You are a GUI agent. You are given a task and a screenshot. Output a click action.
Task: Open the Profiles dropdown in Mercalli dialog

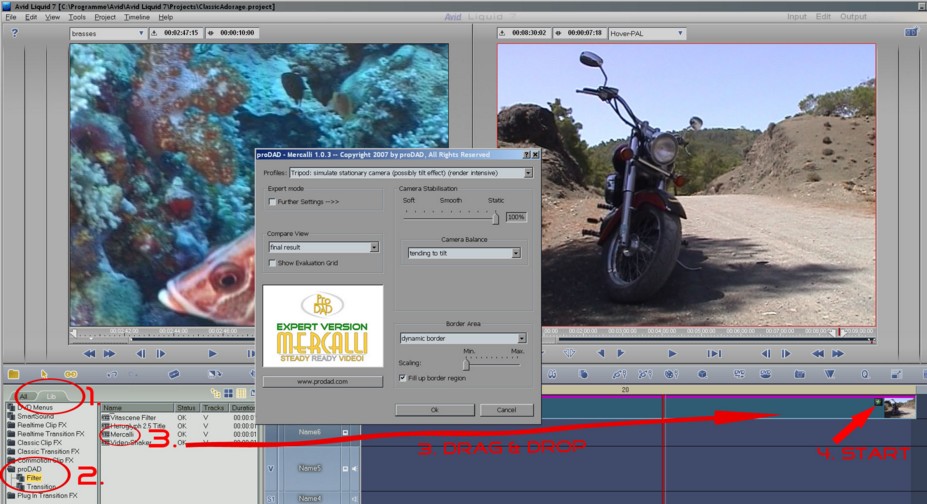[410, 173]
